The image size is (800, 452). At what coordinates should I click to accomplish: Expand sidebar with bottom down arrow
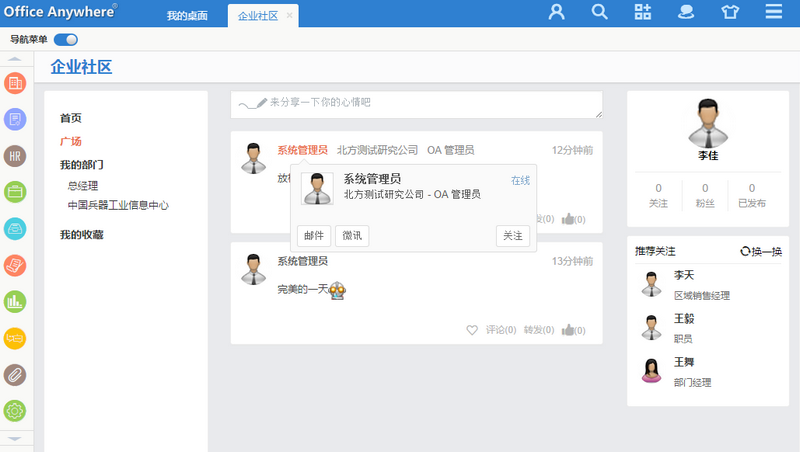point(15,438)
